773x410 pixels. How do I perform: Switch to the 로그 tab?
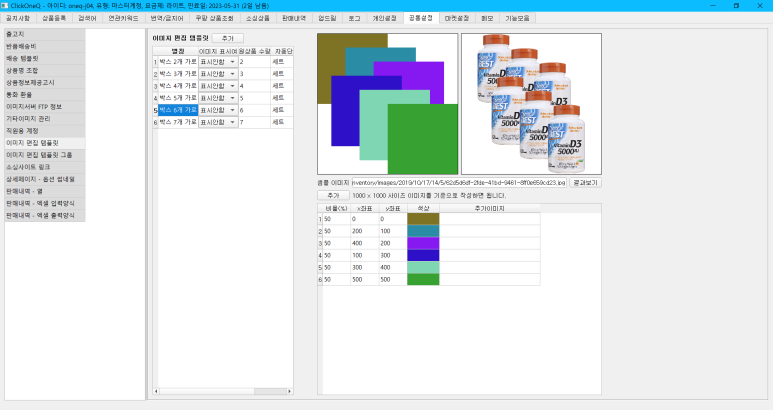(x=354, y=18)
